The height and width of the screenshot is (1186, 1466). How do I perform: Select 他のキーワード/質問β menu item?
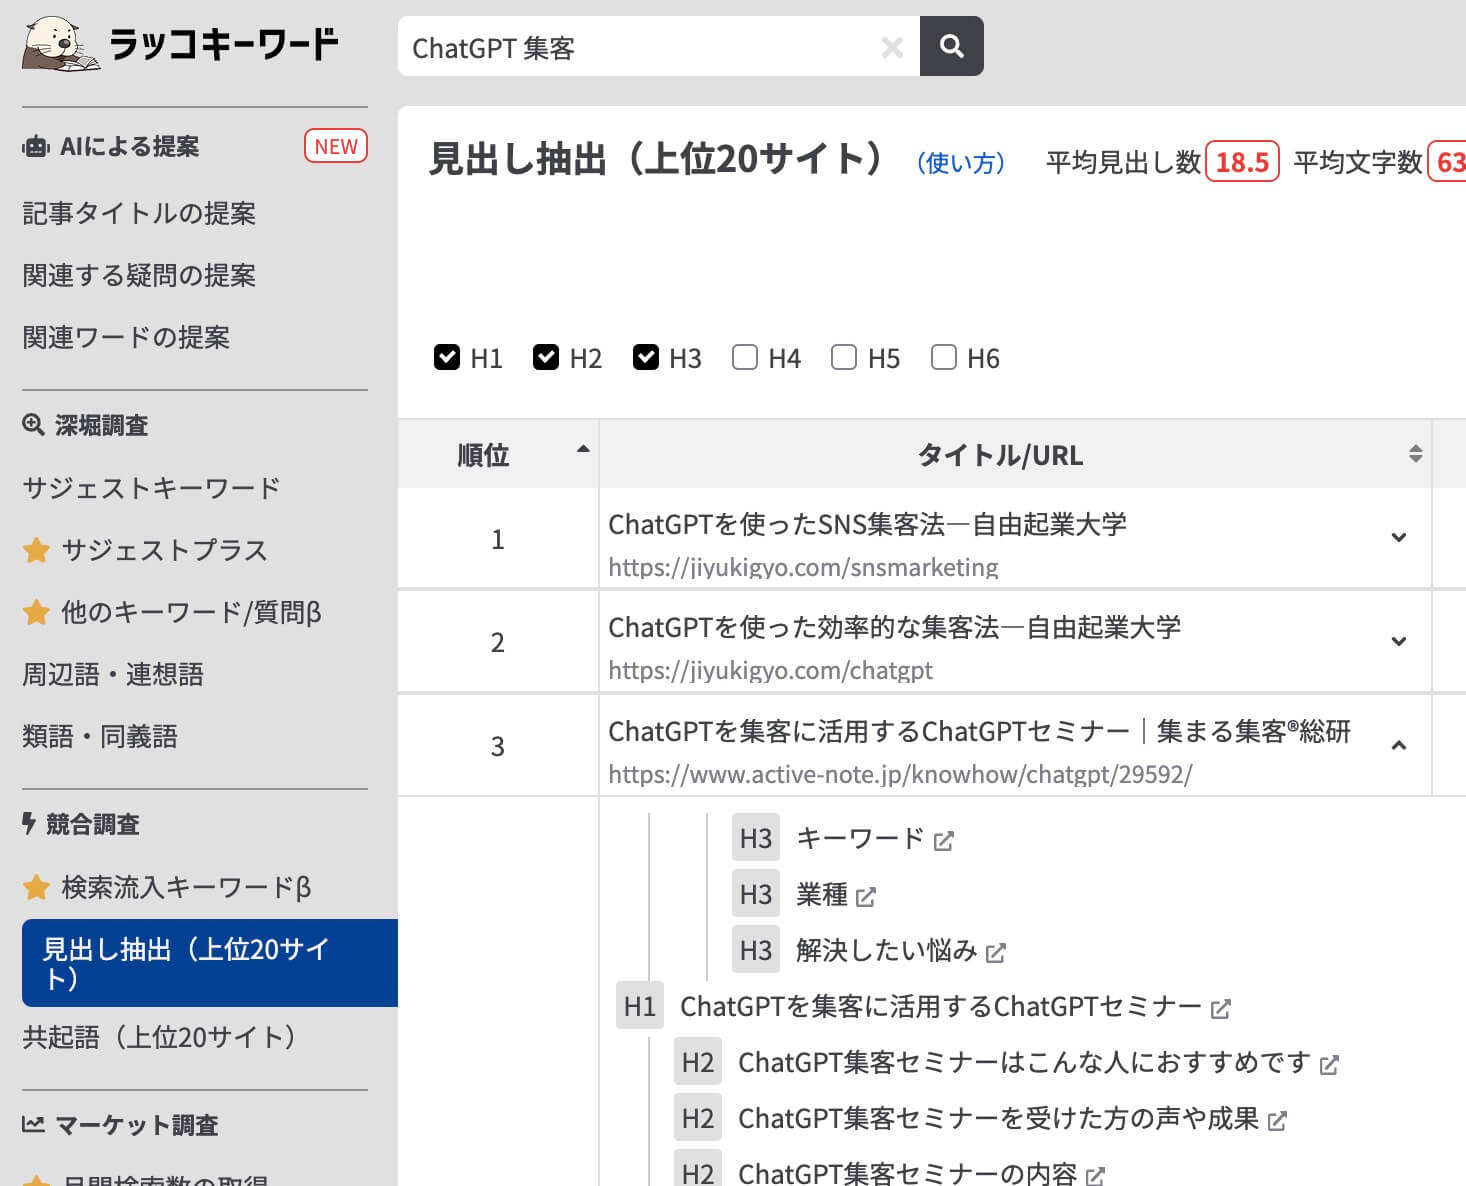click(191, 612)
